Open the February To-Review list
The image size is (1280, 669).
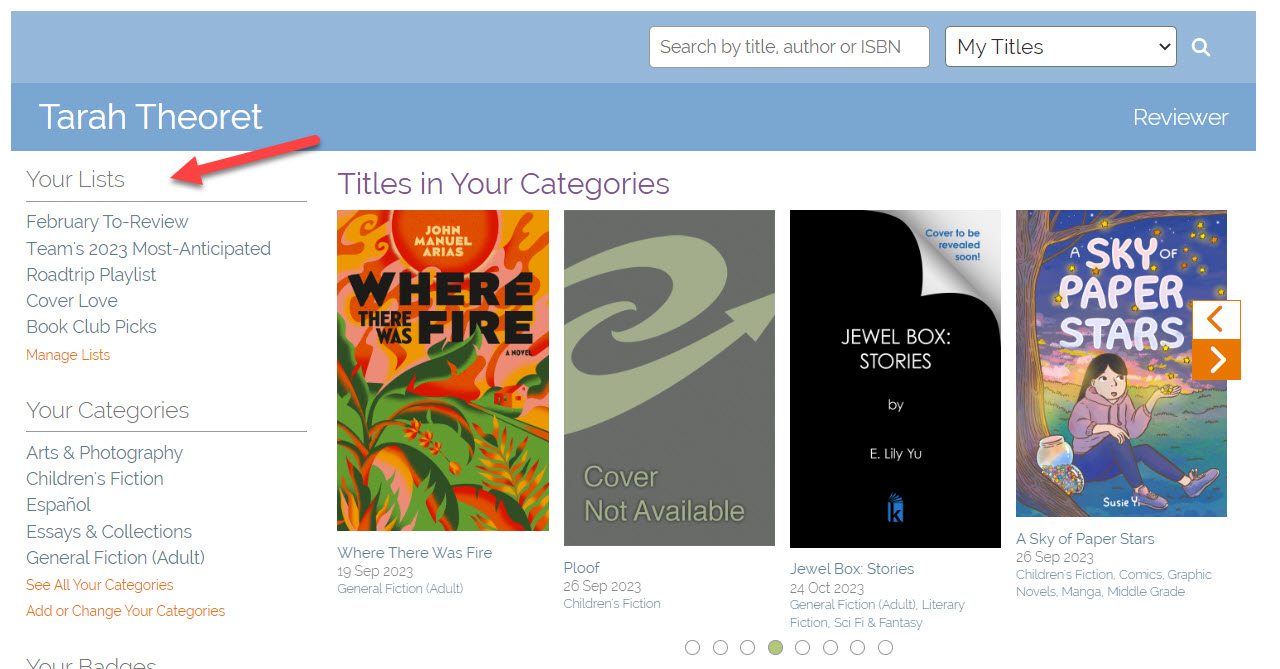(x=107, y=222)
